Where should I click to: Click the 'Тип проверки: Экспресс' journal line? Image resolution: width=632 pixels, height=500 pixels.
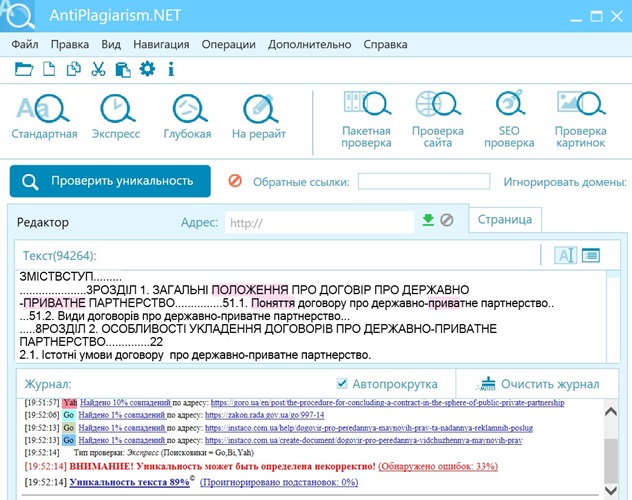pyautogui.click(x=164, y=452)
